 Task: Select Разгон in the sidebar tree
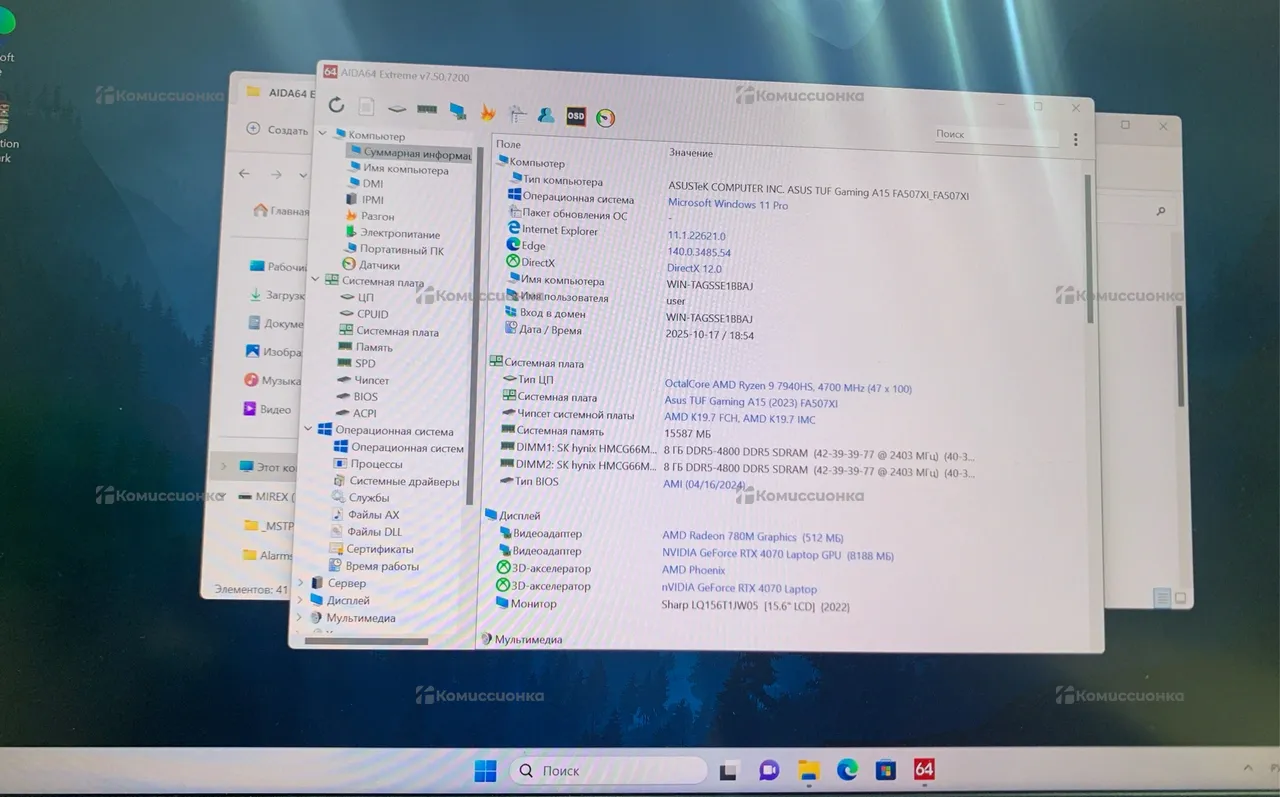[377, 216]
